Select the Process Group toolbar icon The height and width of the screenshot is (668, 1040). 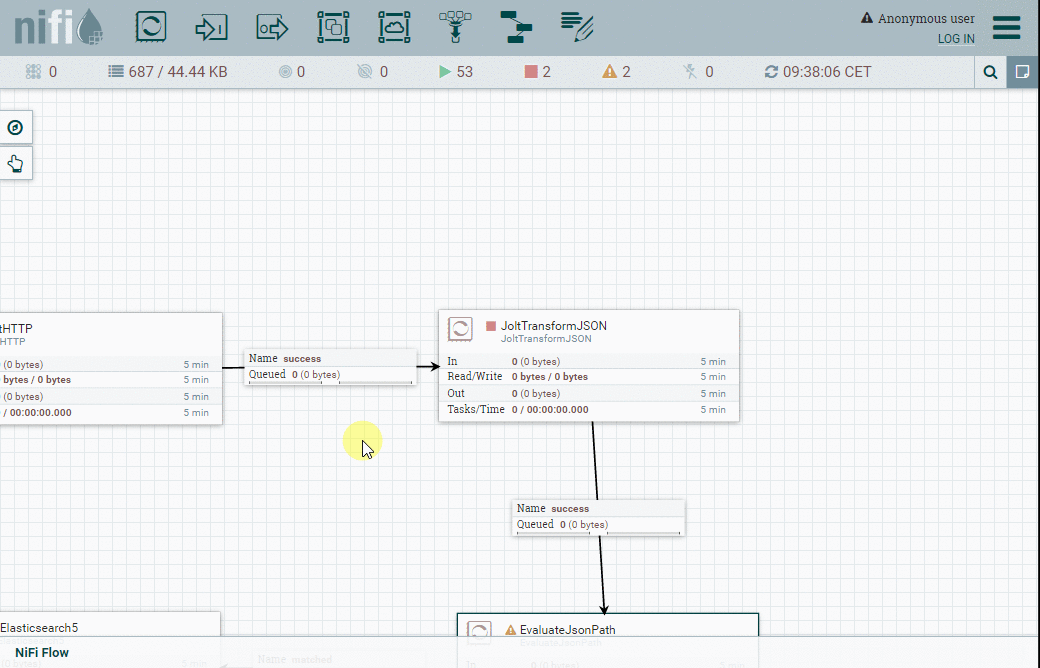(x=333, y=27)
